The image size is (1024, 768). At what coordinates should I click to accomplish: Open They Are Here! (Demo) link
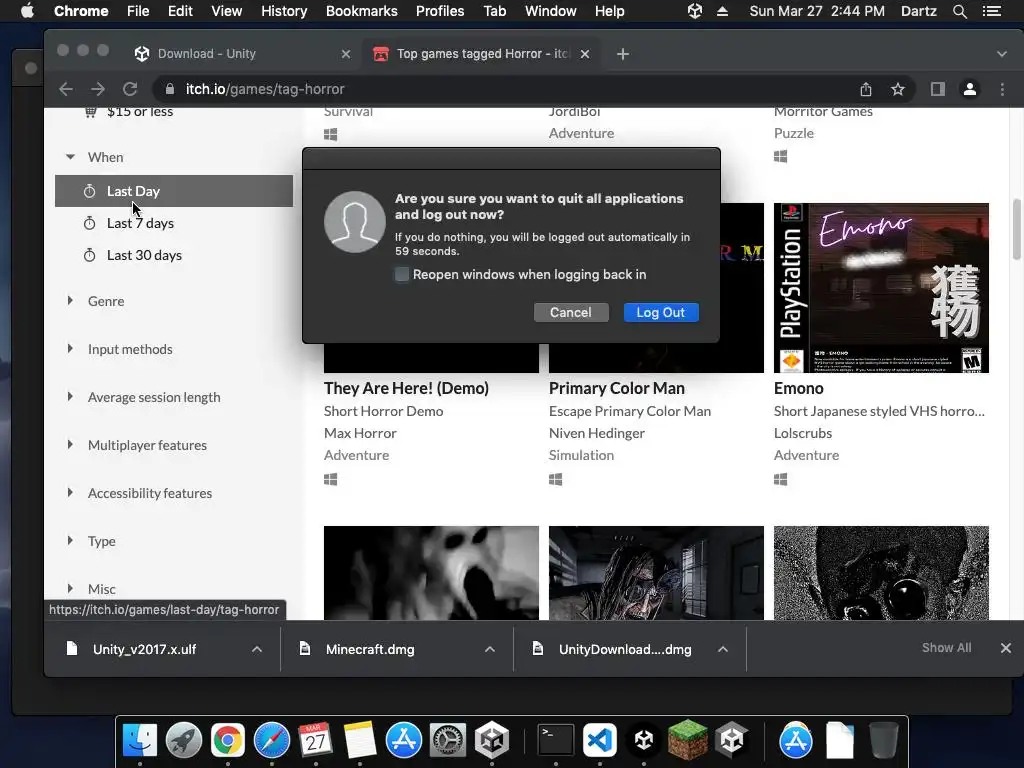tap(406, 389)
